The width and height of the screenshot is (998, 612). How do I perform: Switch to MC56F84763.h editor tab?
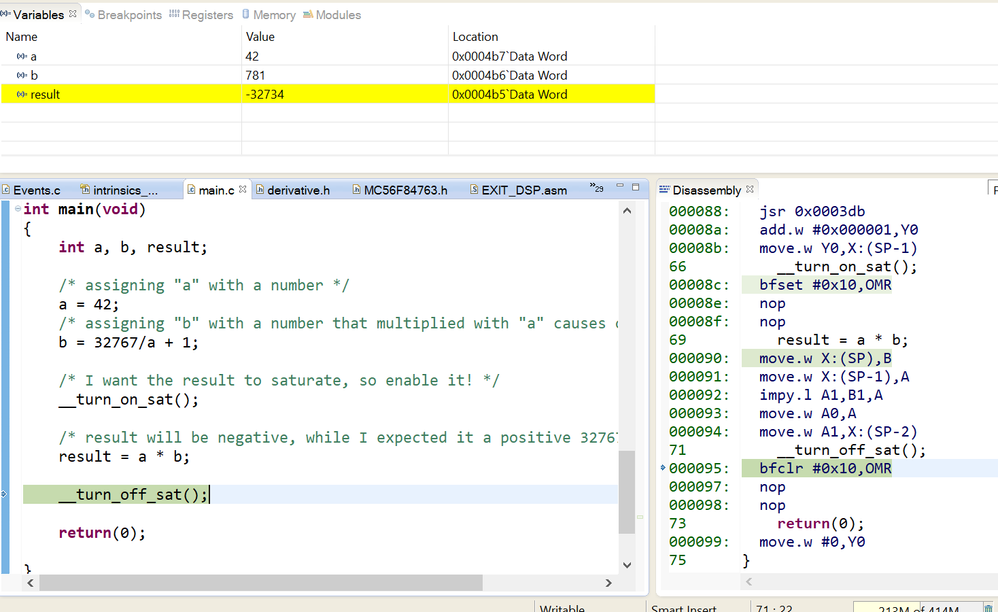(x=400, y=190)
